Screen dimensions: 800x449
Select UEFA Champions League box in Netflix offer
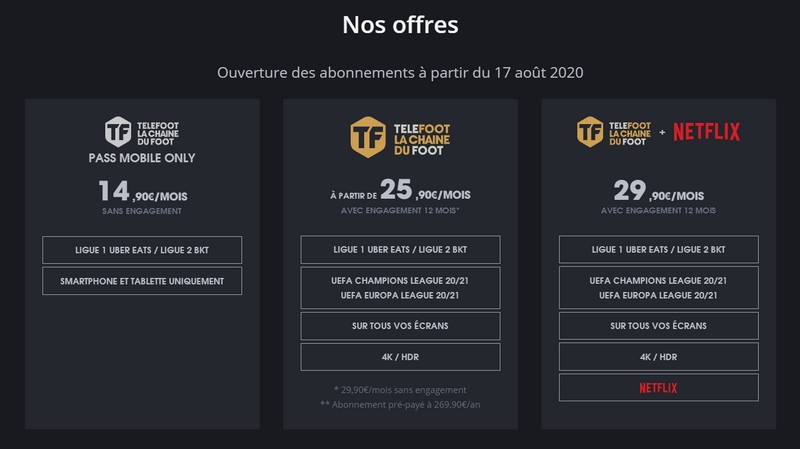click(658, 288)
